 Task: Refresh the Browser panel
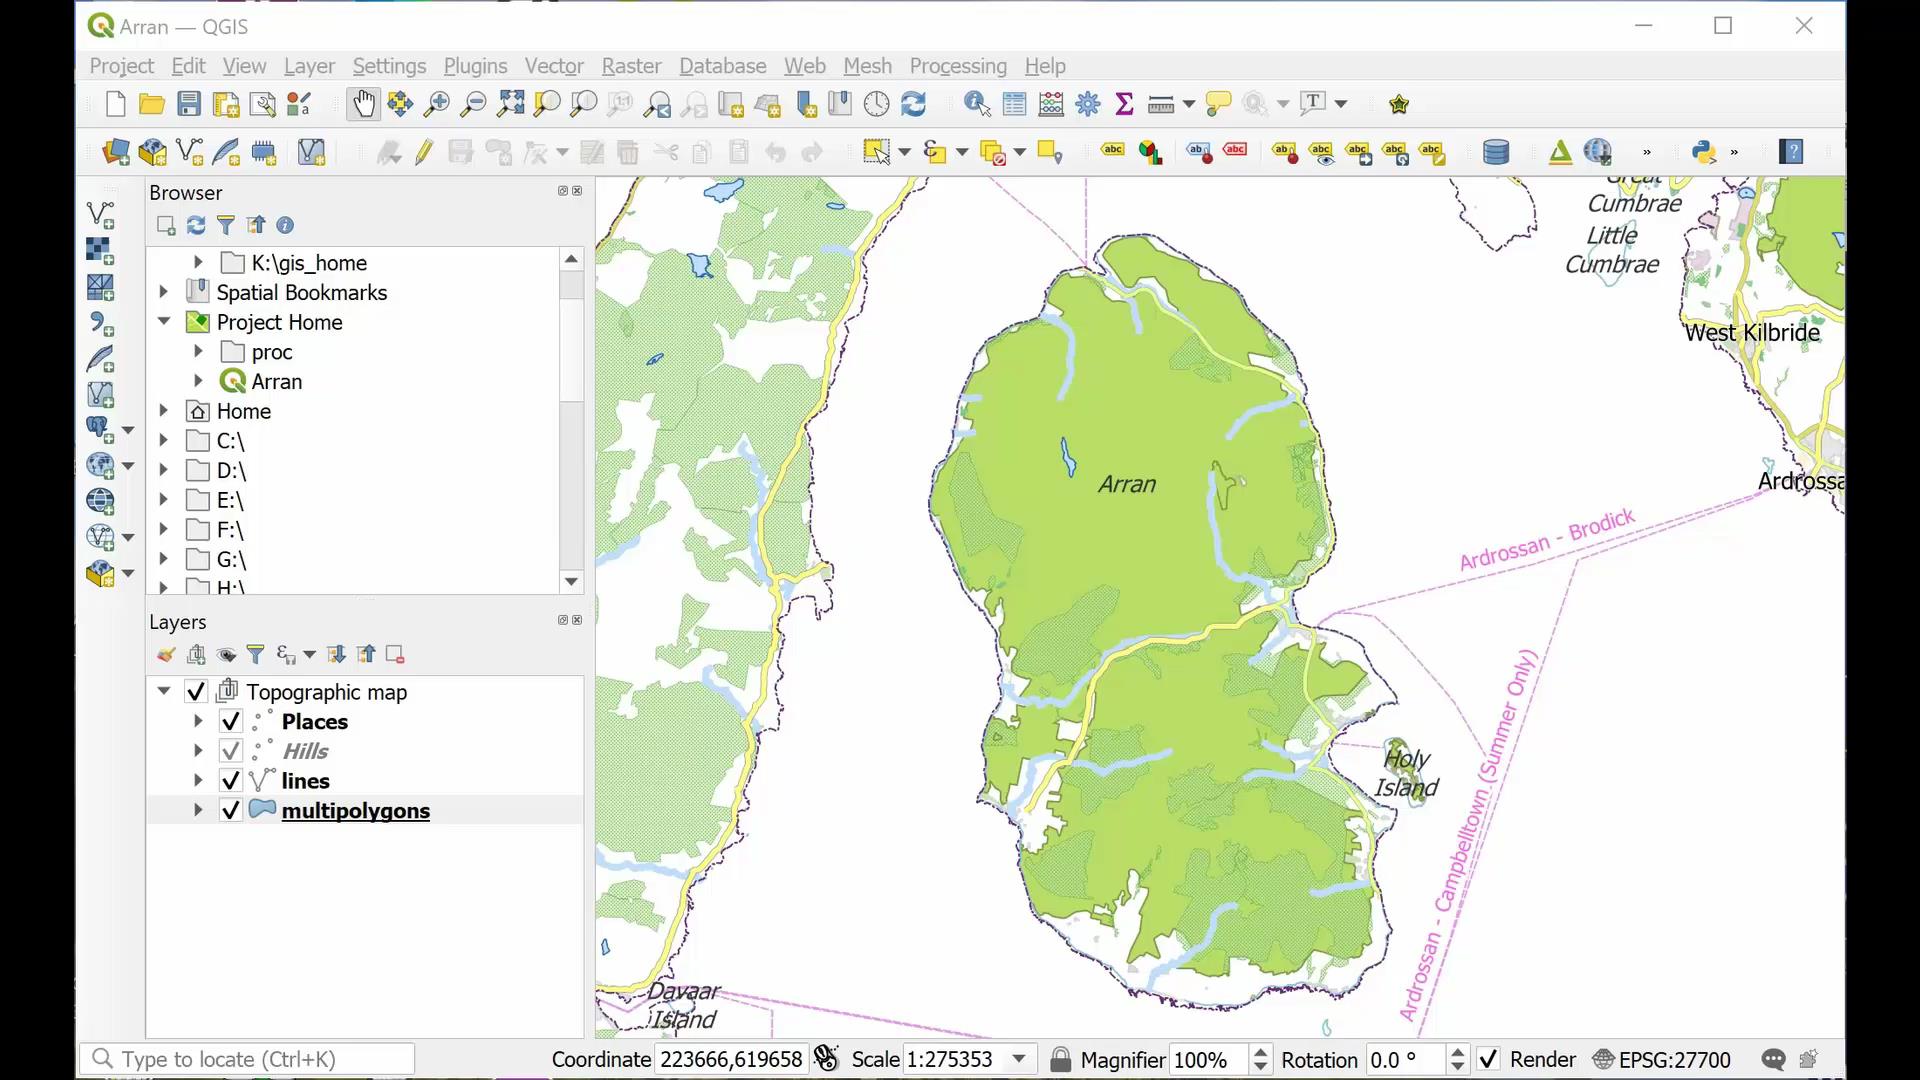pyautogui.click(x=195, y=225)
